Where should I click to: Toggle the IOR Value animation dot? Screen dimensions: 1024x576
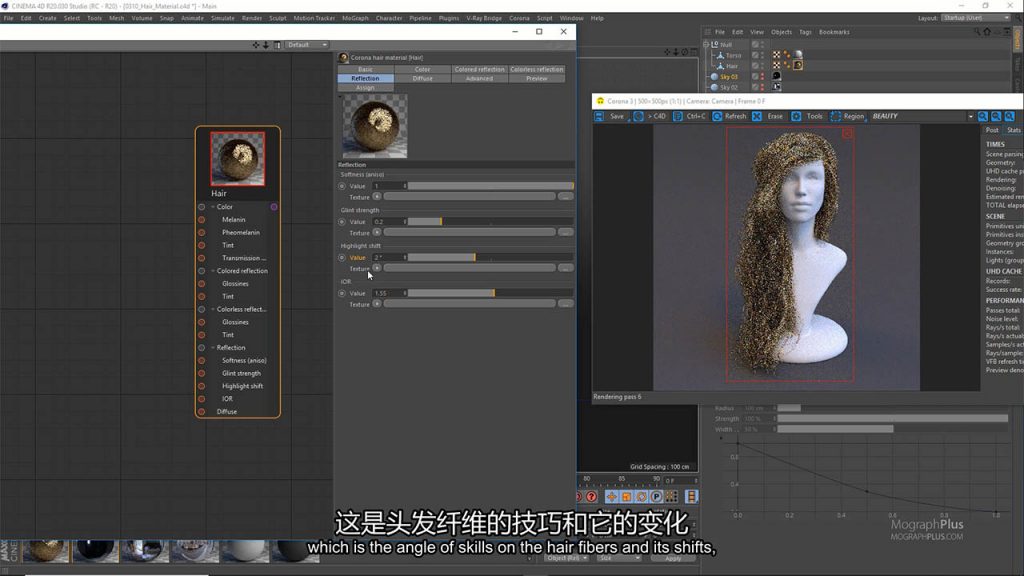point(342,293)
